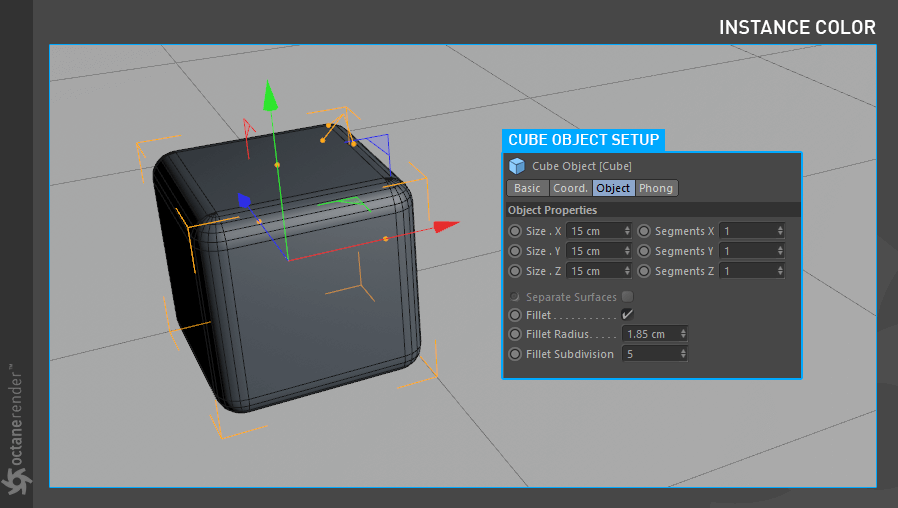Toggle Fillet Subdivision animation dot
Image resolution: width=898 pixels, height=508 pixels.
point(515,354)
